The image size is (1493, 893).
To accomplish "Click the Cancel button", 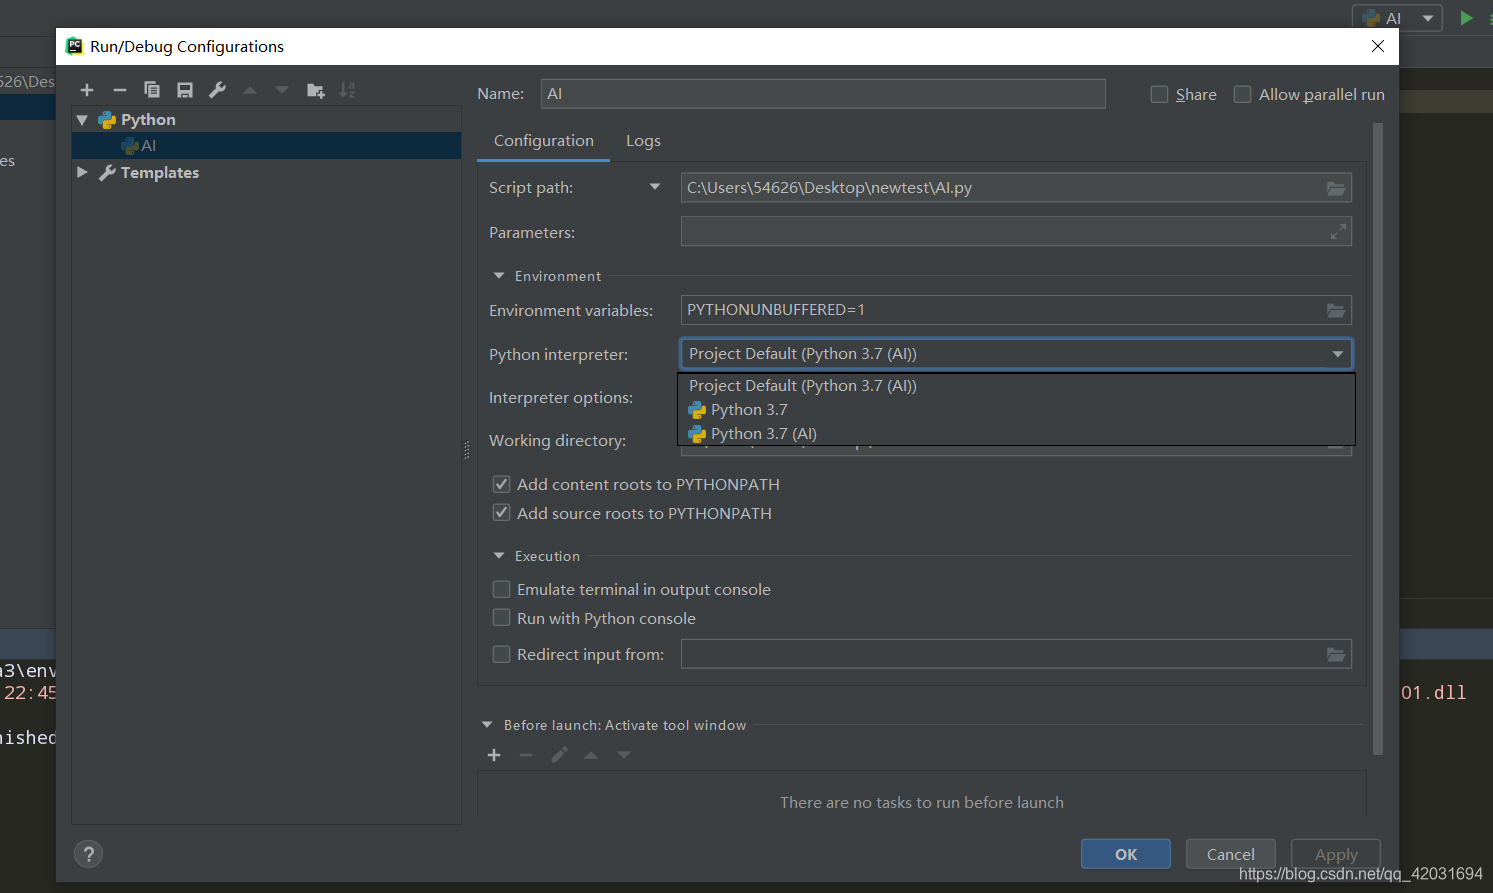I will coord(1230,854).
